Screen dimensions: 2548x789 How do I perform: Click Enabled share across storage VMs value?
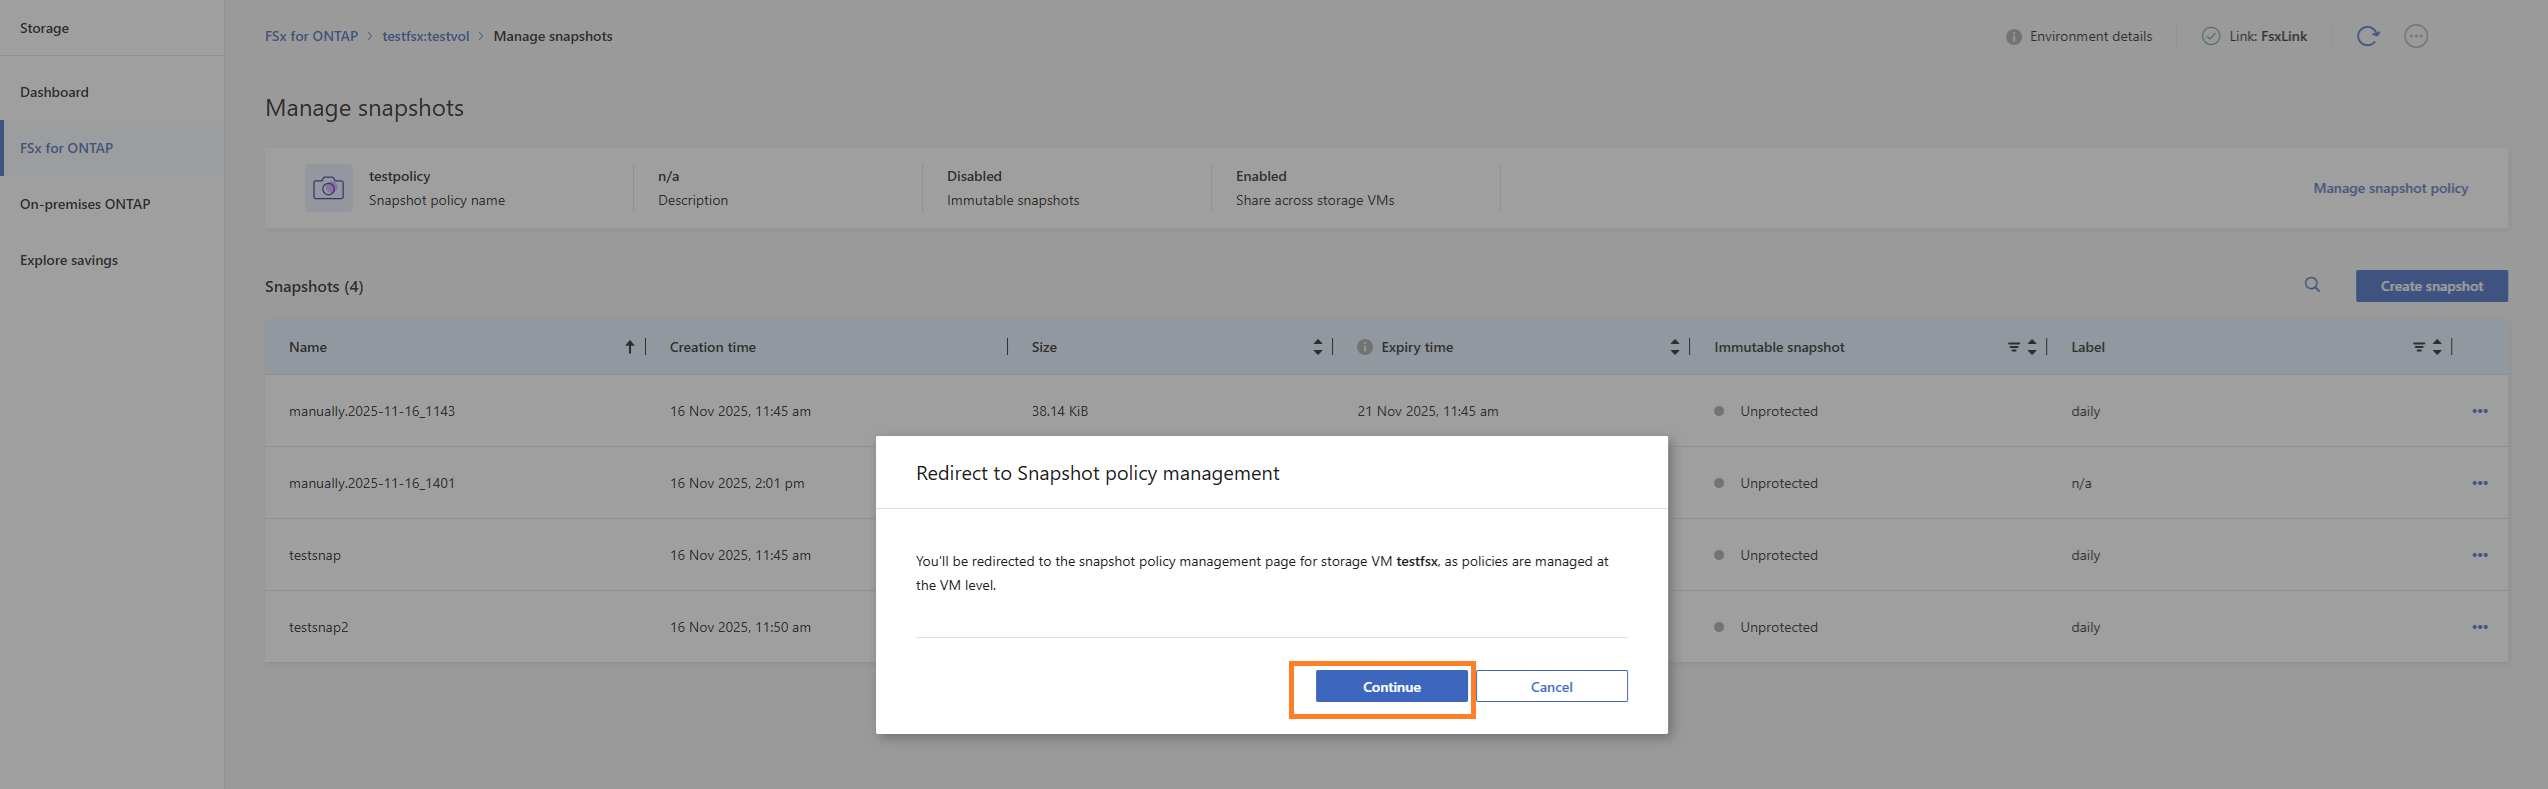click(x=1261, y=176)
